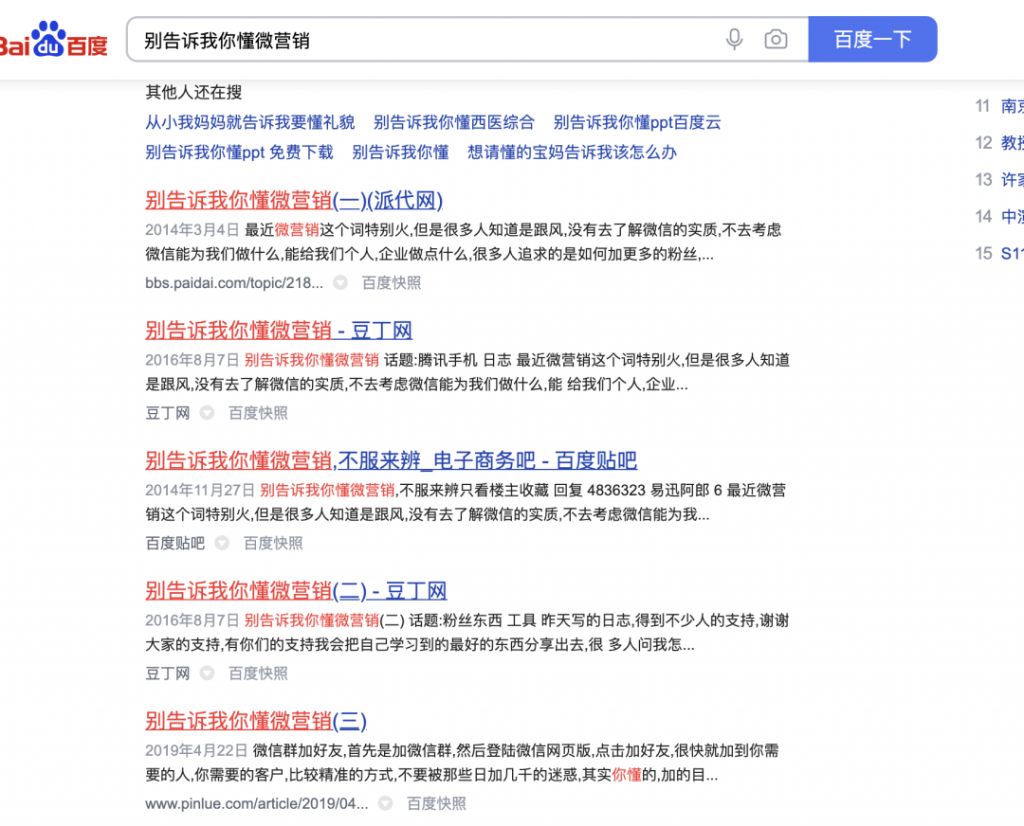1024x826 pixels.
Task: Open hot search item number 13
Action: click(999, 180)
